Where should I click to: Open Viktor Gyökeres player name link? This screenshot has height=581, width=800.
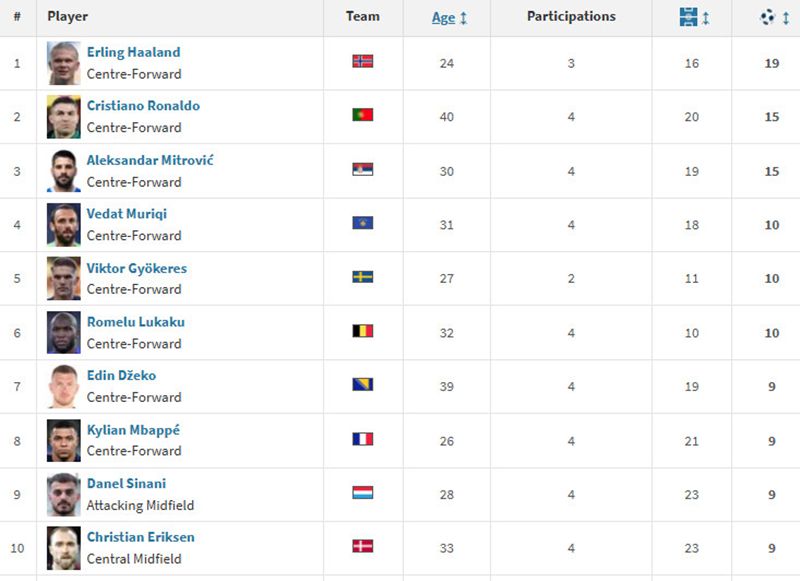137,268
